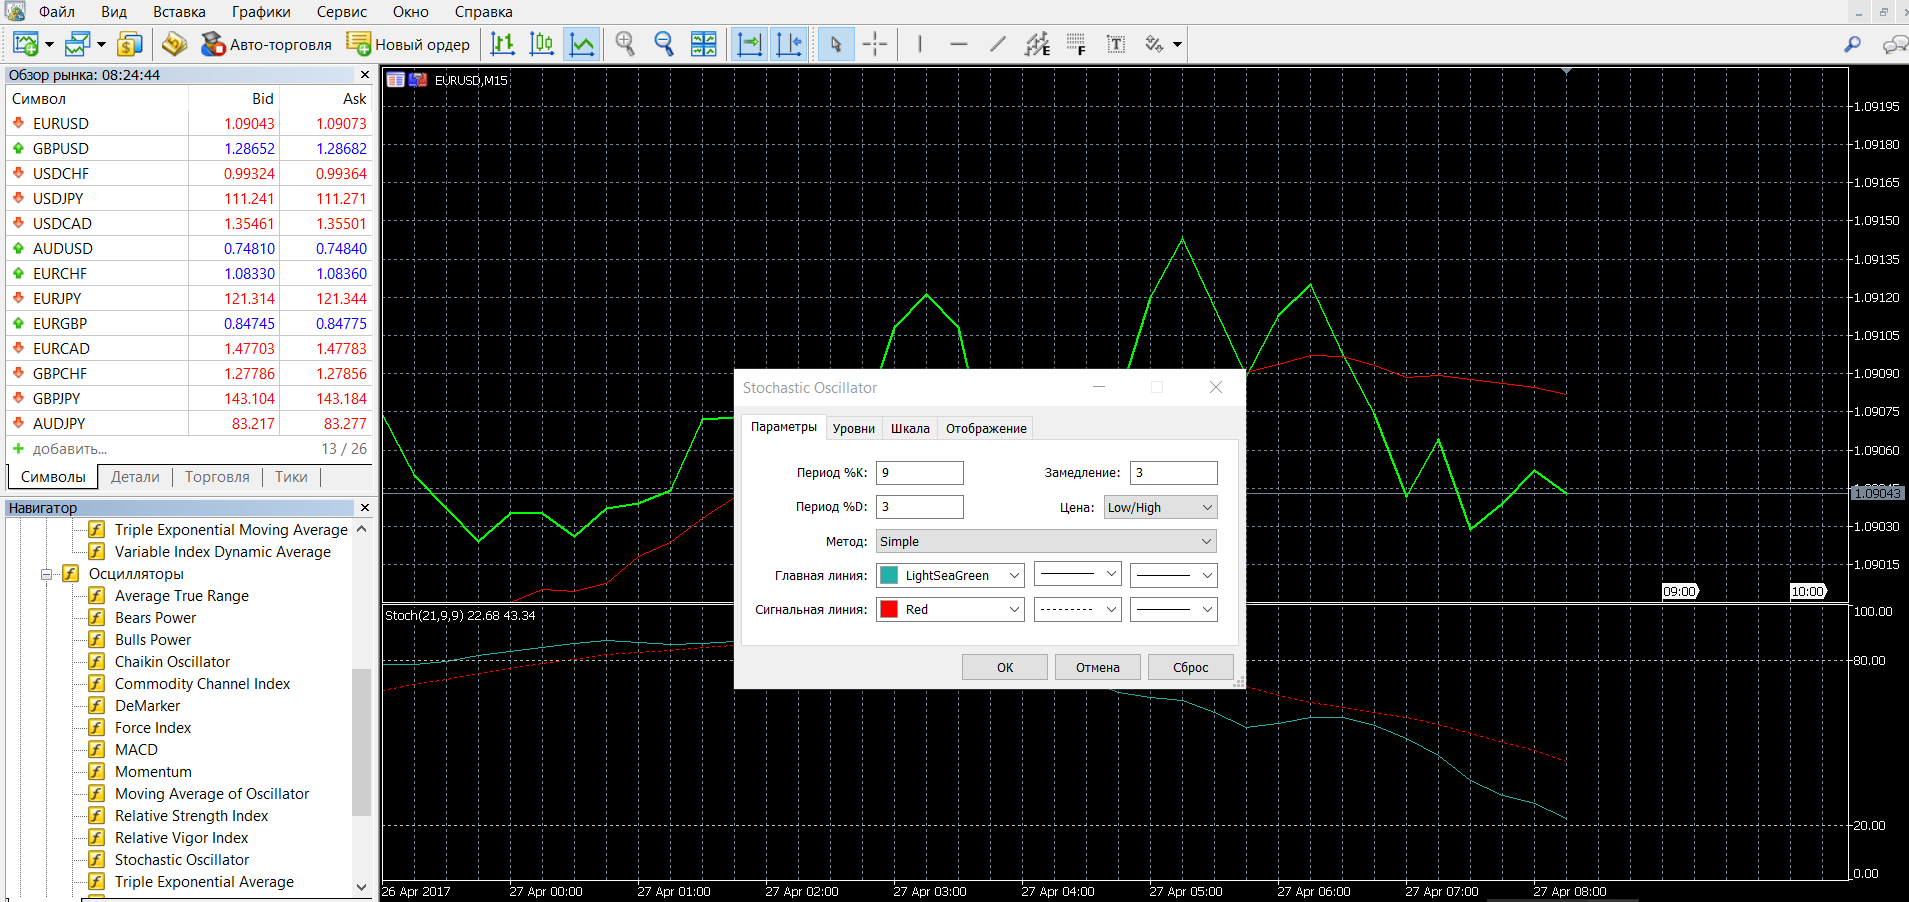1909x902 pixels.
Task: Select the GBPUSD row in Market Watch
Action: click(189, 148)
